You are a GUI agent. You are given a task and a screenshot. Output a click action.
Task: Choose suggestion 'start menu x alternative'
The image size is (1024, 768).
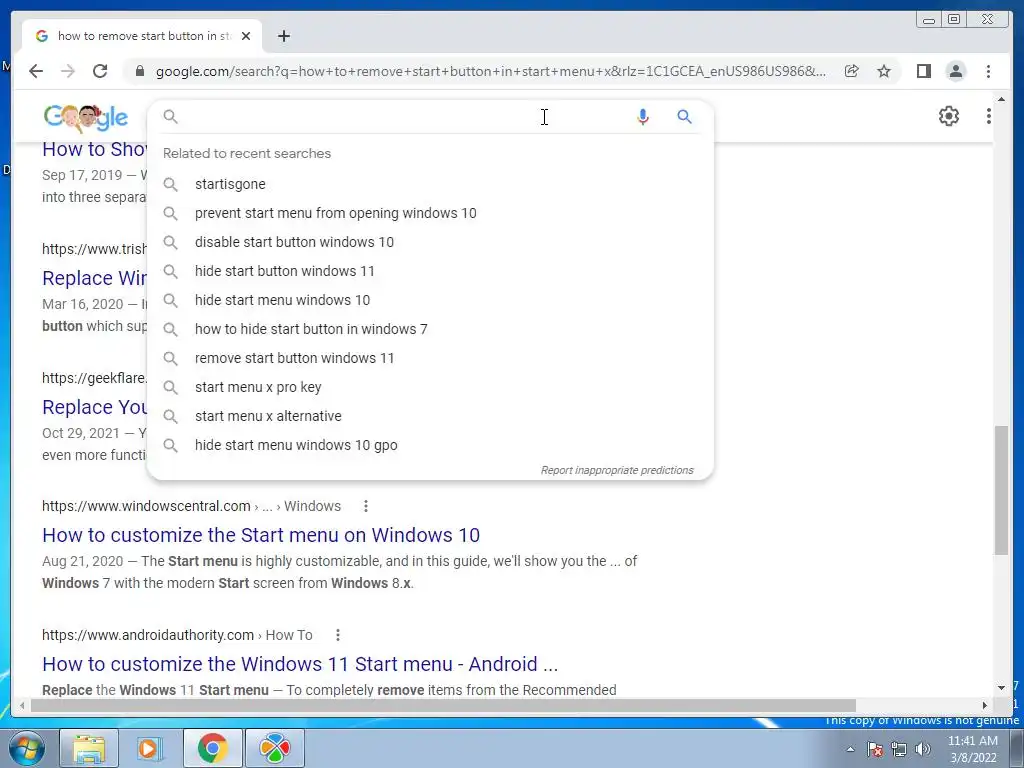430,416
